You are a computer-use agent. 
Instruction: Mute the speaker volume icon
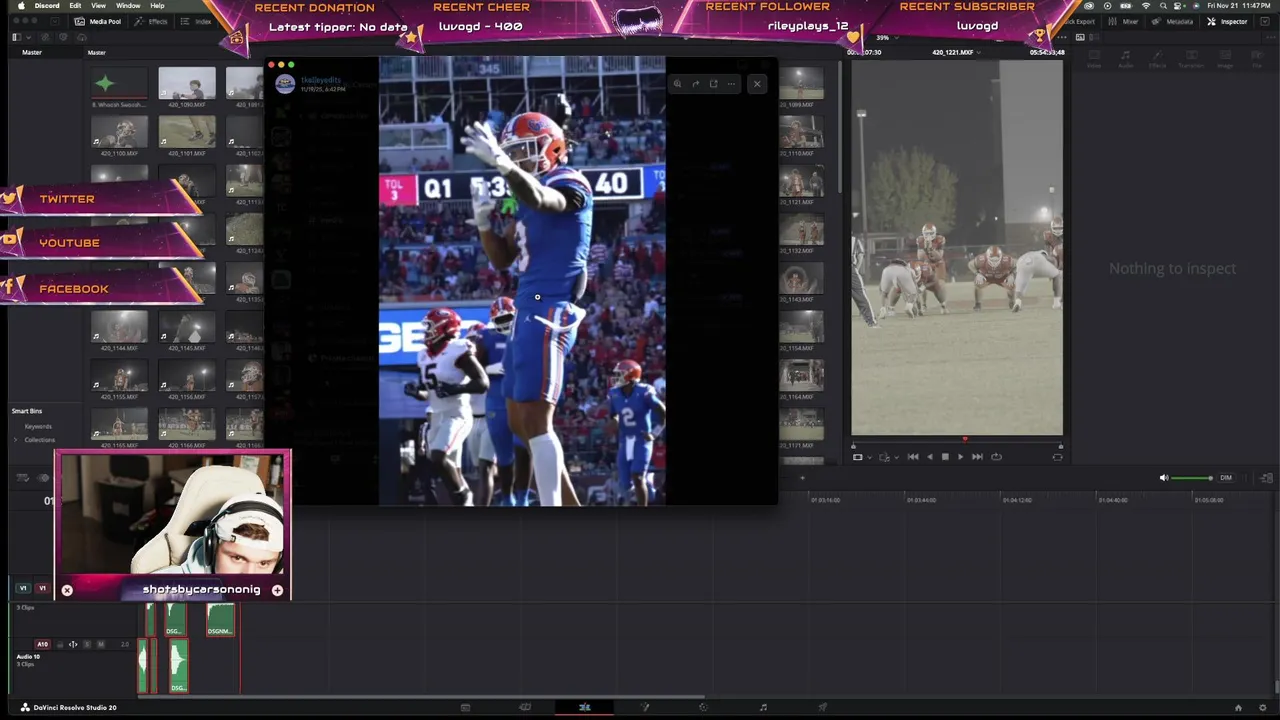coord(1163,478)
